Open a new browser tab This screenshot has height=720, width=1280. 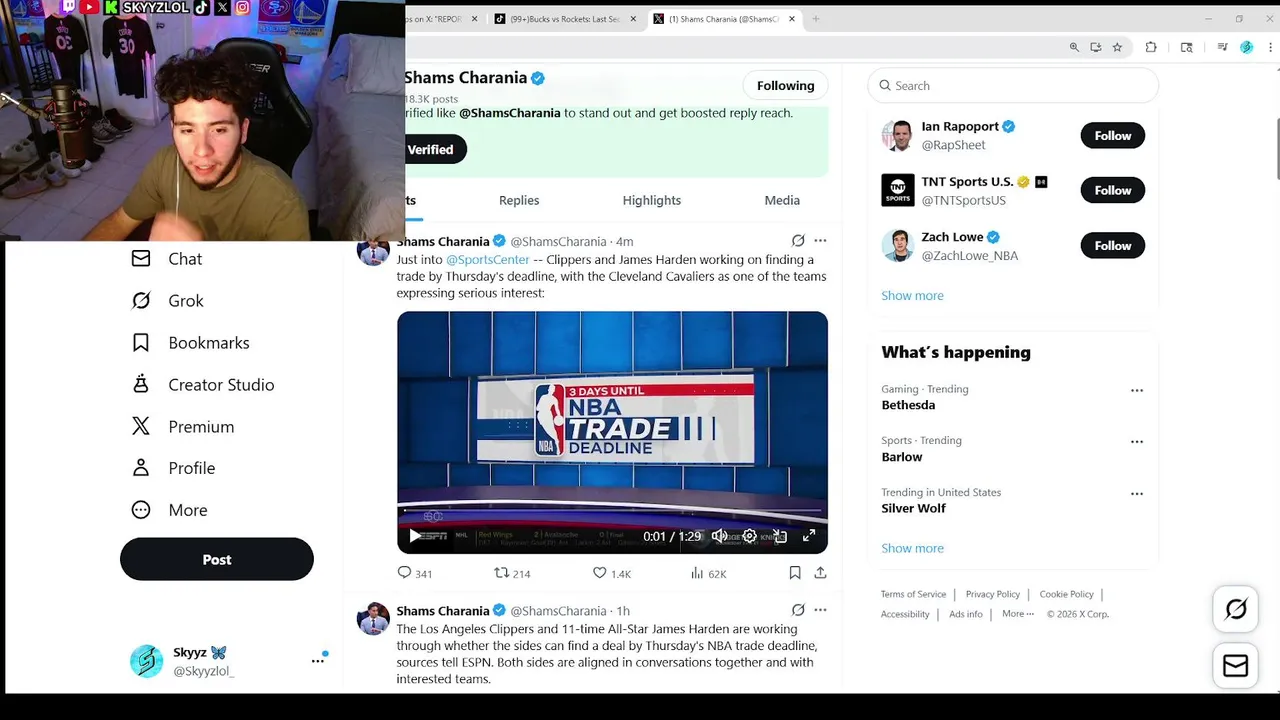[x=816, y=19]
